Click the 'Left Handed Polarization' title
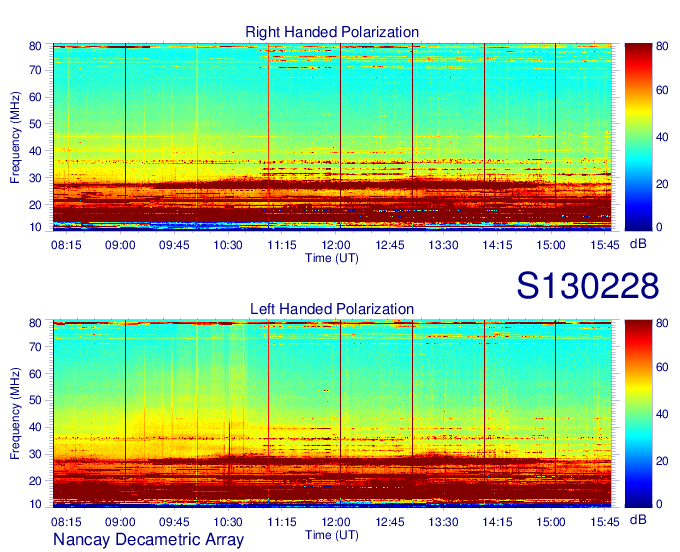680x552 pixels. click(x=332, y=309)
